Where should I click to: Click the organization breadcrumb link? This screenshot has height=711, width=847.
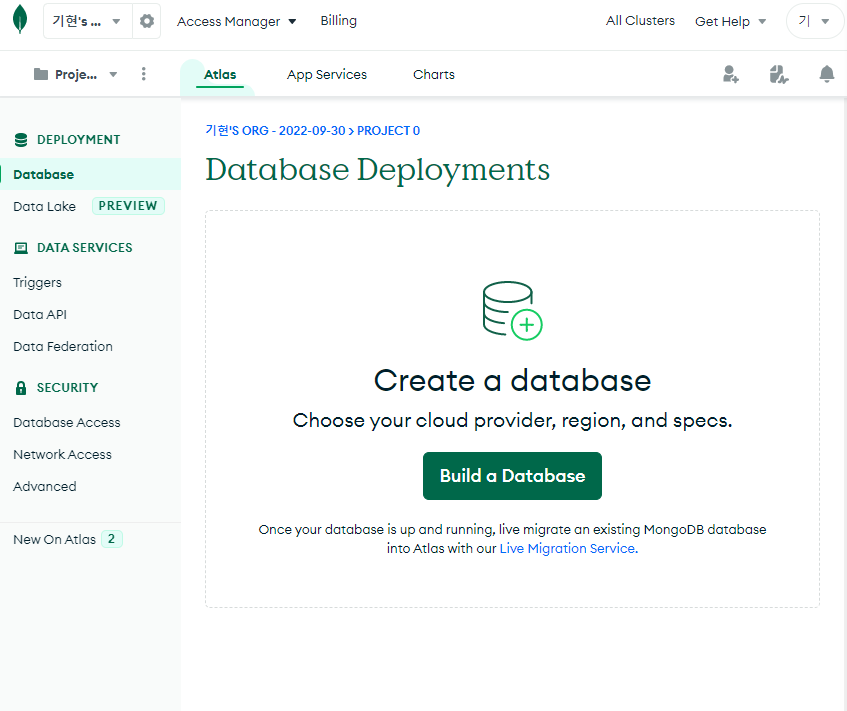click(x=275, y=131)
